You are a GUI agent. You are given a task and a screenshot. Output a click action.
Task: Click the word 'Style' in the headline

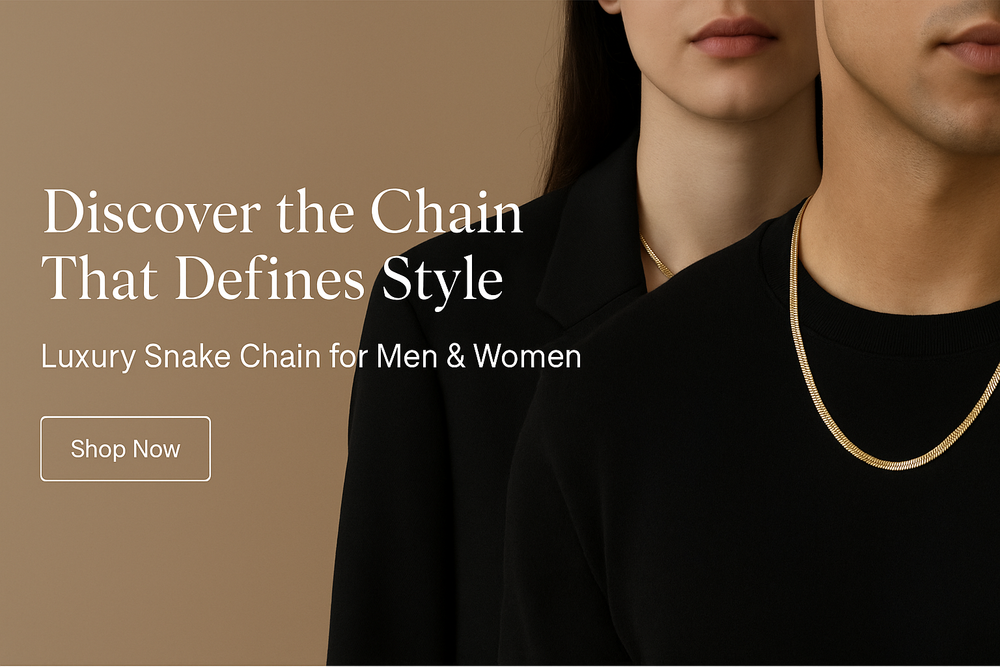[x=443, y=281]
